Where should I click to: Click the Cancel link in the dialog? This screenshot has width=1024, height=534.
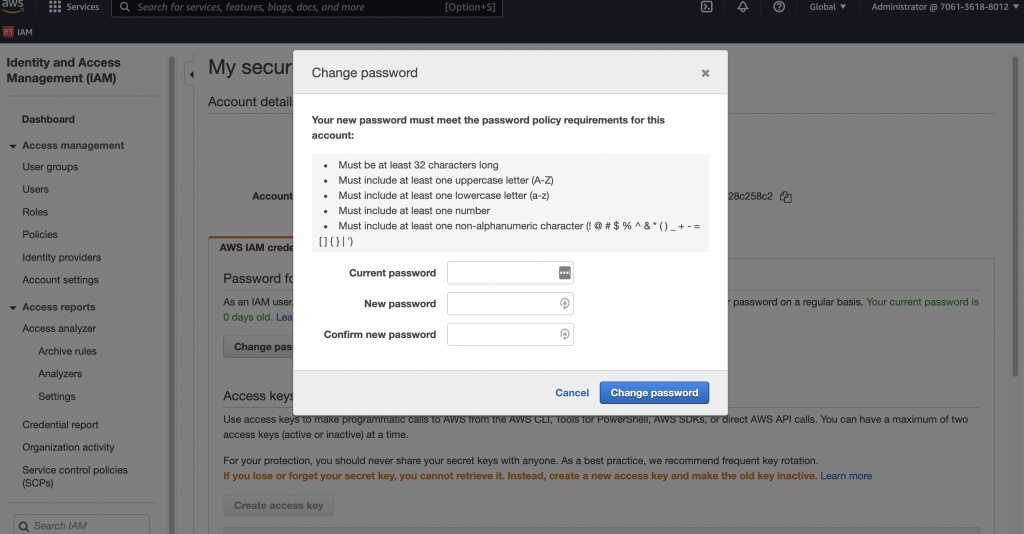[572, 393]
